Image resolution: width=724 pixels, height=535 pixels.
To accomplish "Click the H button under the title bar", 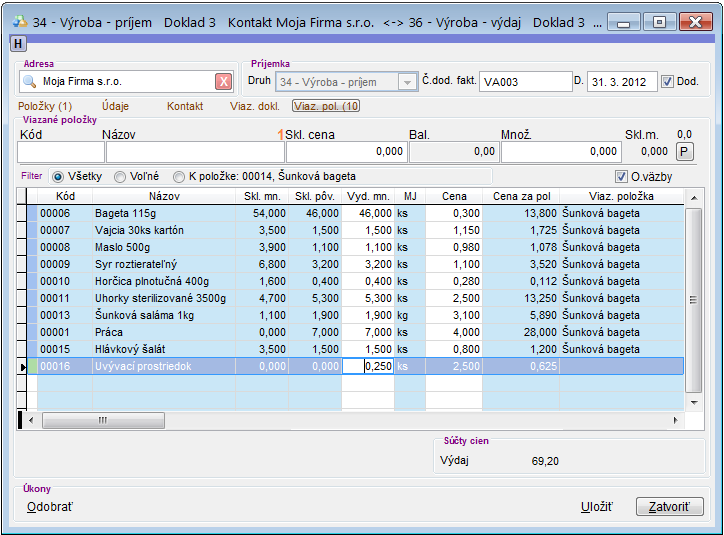I will [x=17, y=42].
